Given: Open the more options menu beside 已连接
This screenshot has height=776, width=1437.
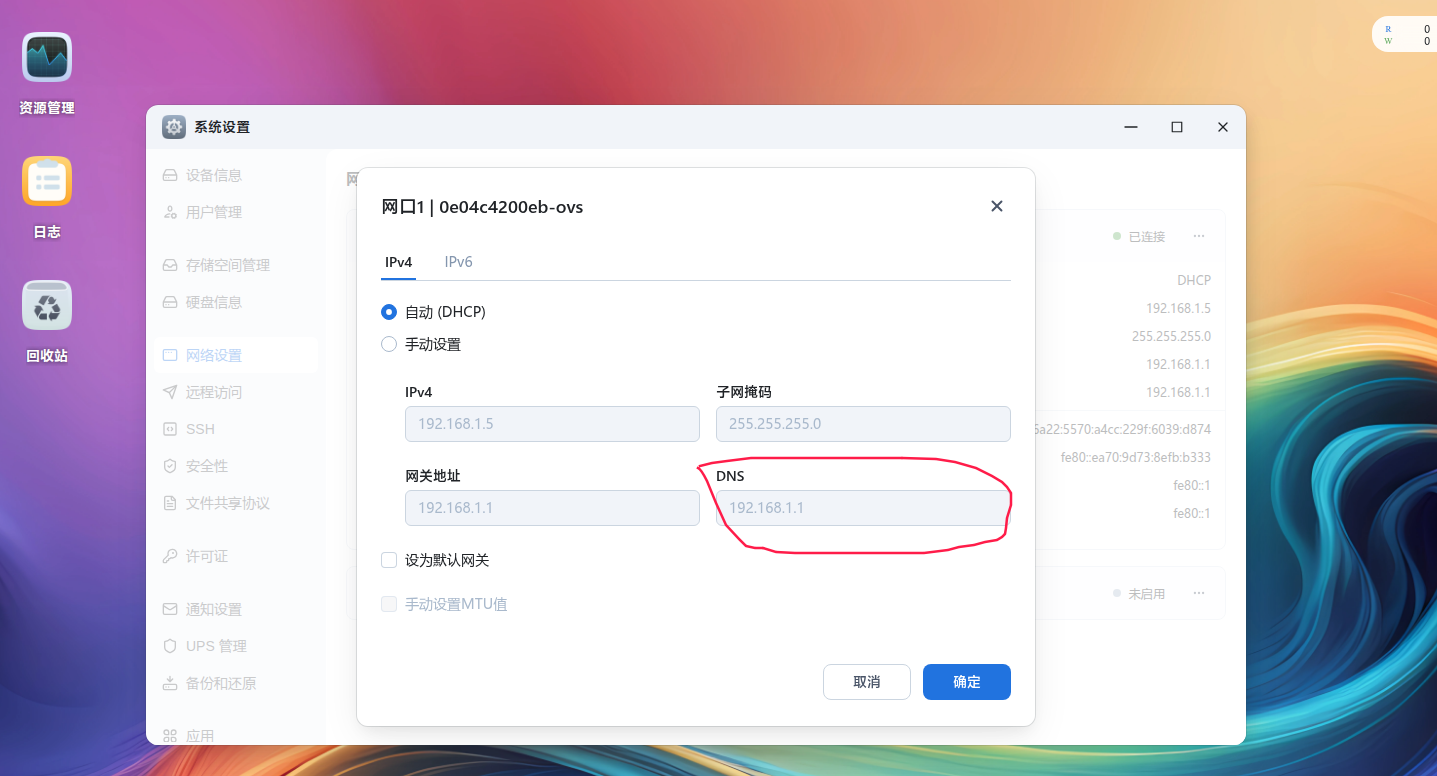Looking at the screenshot, I should click(x=1199, y=236).
